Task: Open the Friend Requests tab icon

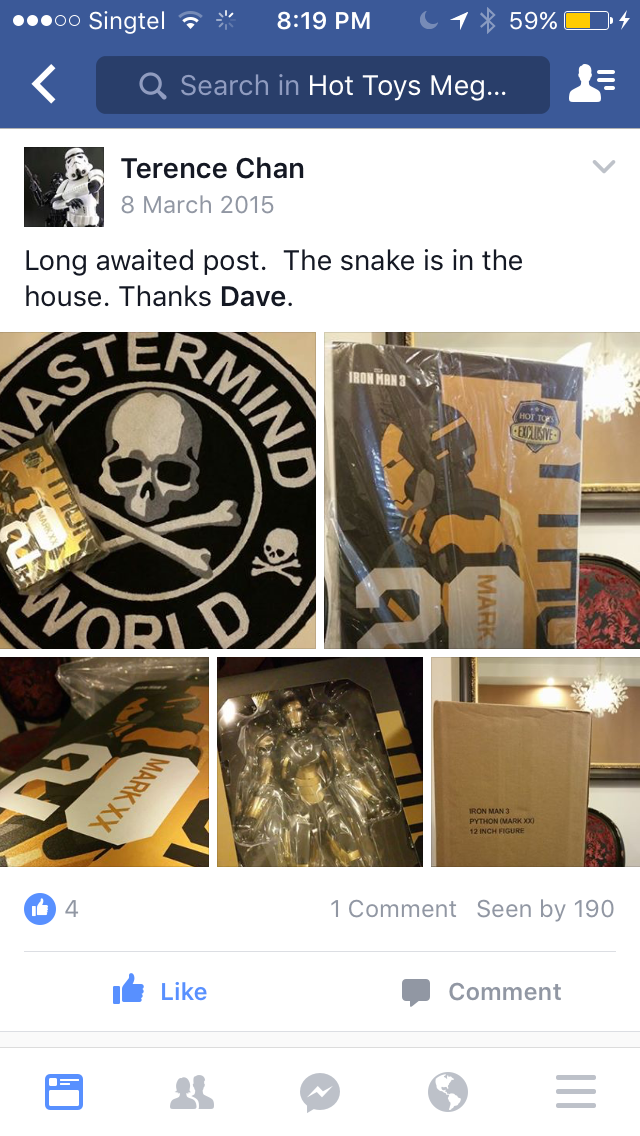Action: [x=192, y=1092]
